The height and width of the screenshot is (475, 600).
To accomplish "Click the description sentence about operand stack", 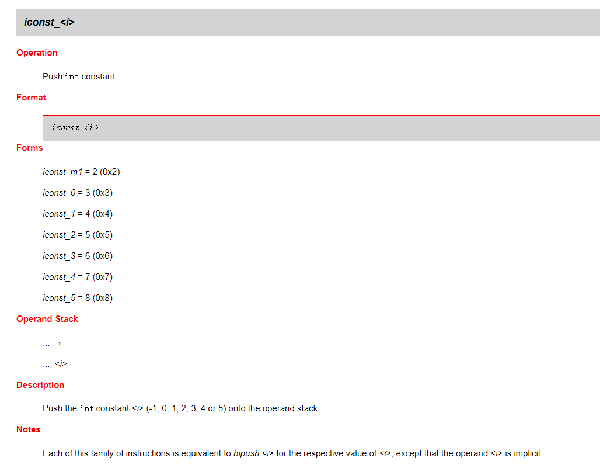I will (180, 408).
